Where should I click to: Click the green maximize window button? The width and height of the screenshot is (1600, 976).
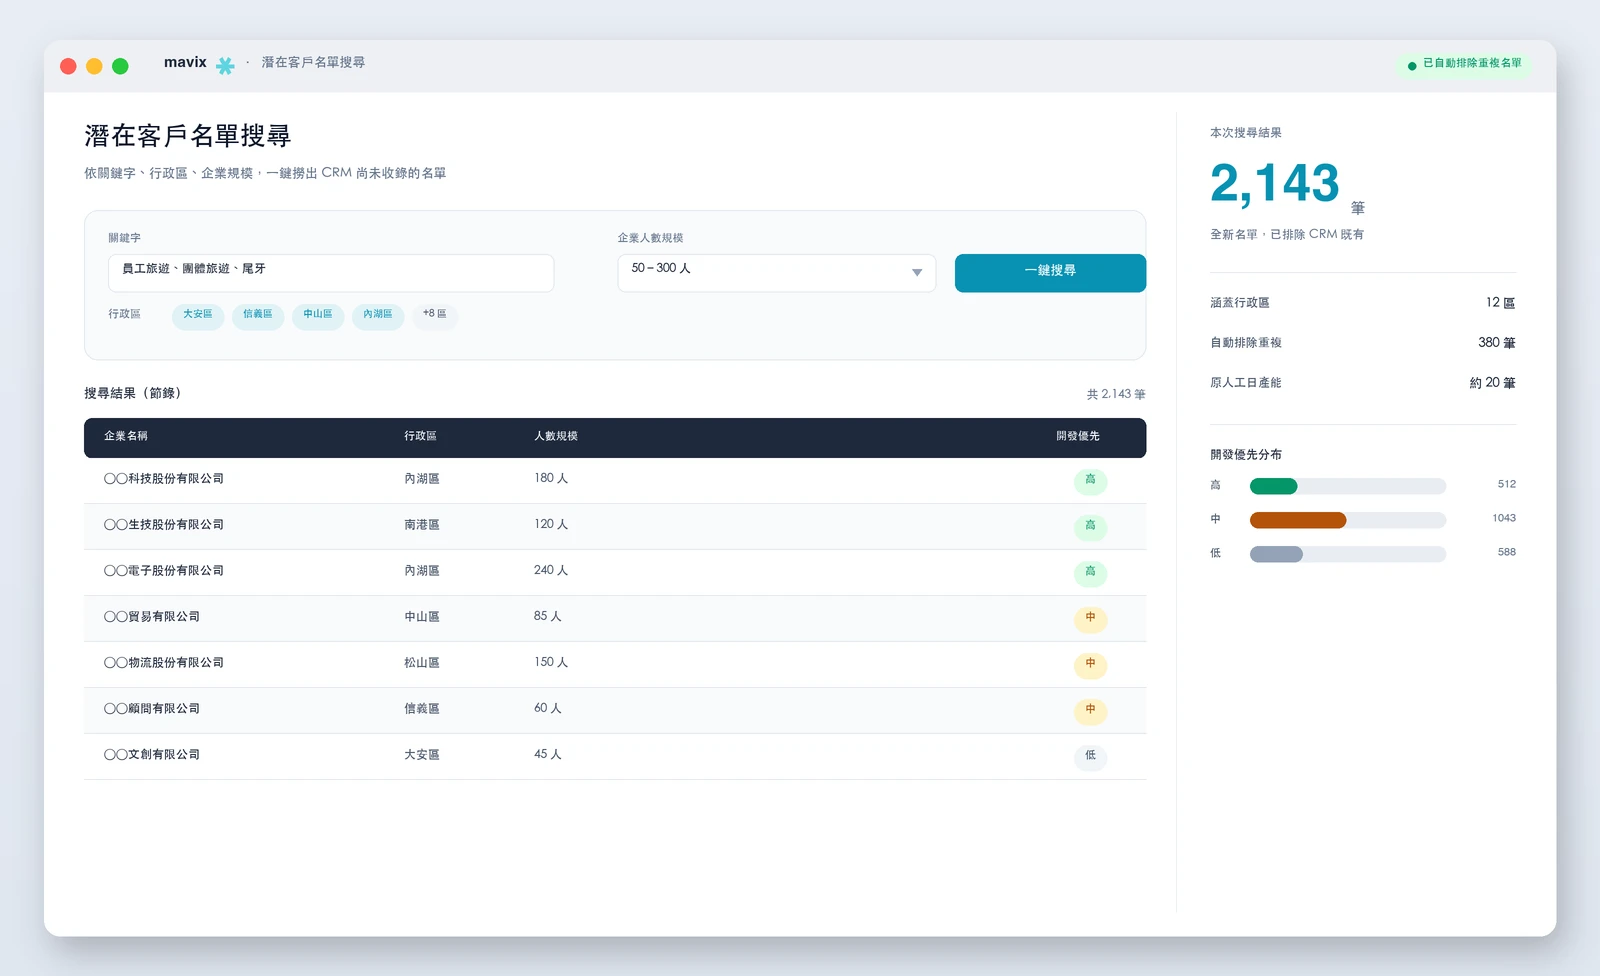[120, 66]
